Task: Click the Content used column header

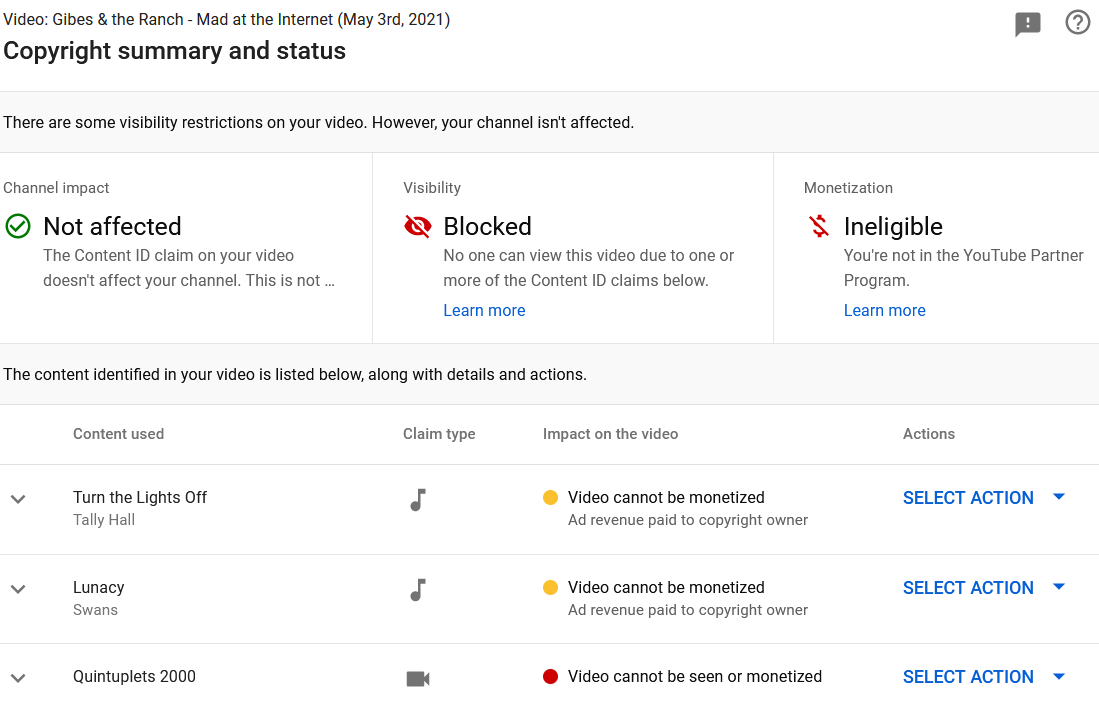Action: [118, 434]
